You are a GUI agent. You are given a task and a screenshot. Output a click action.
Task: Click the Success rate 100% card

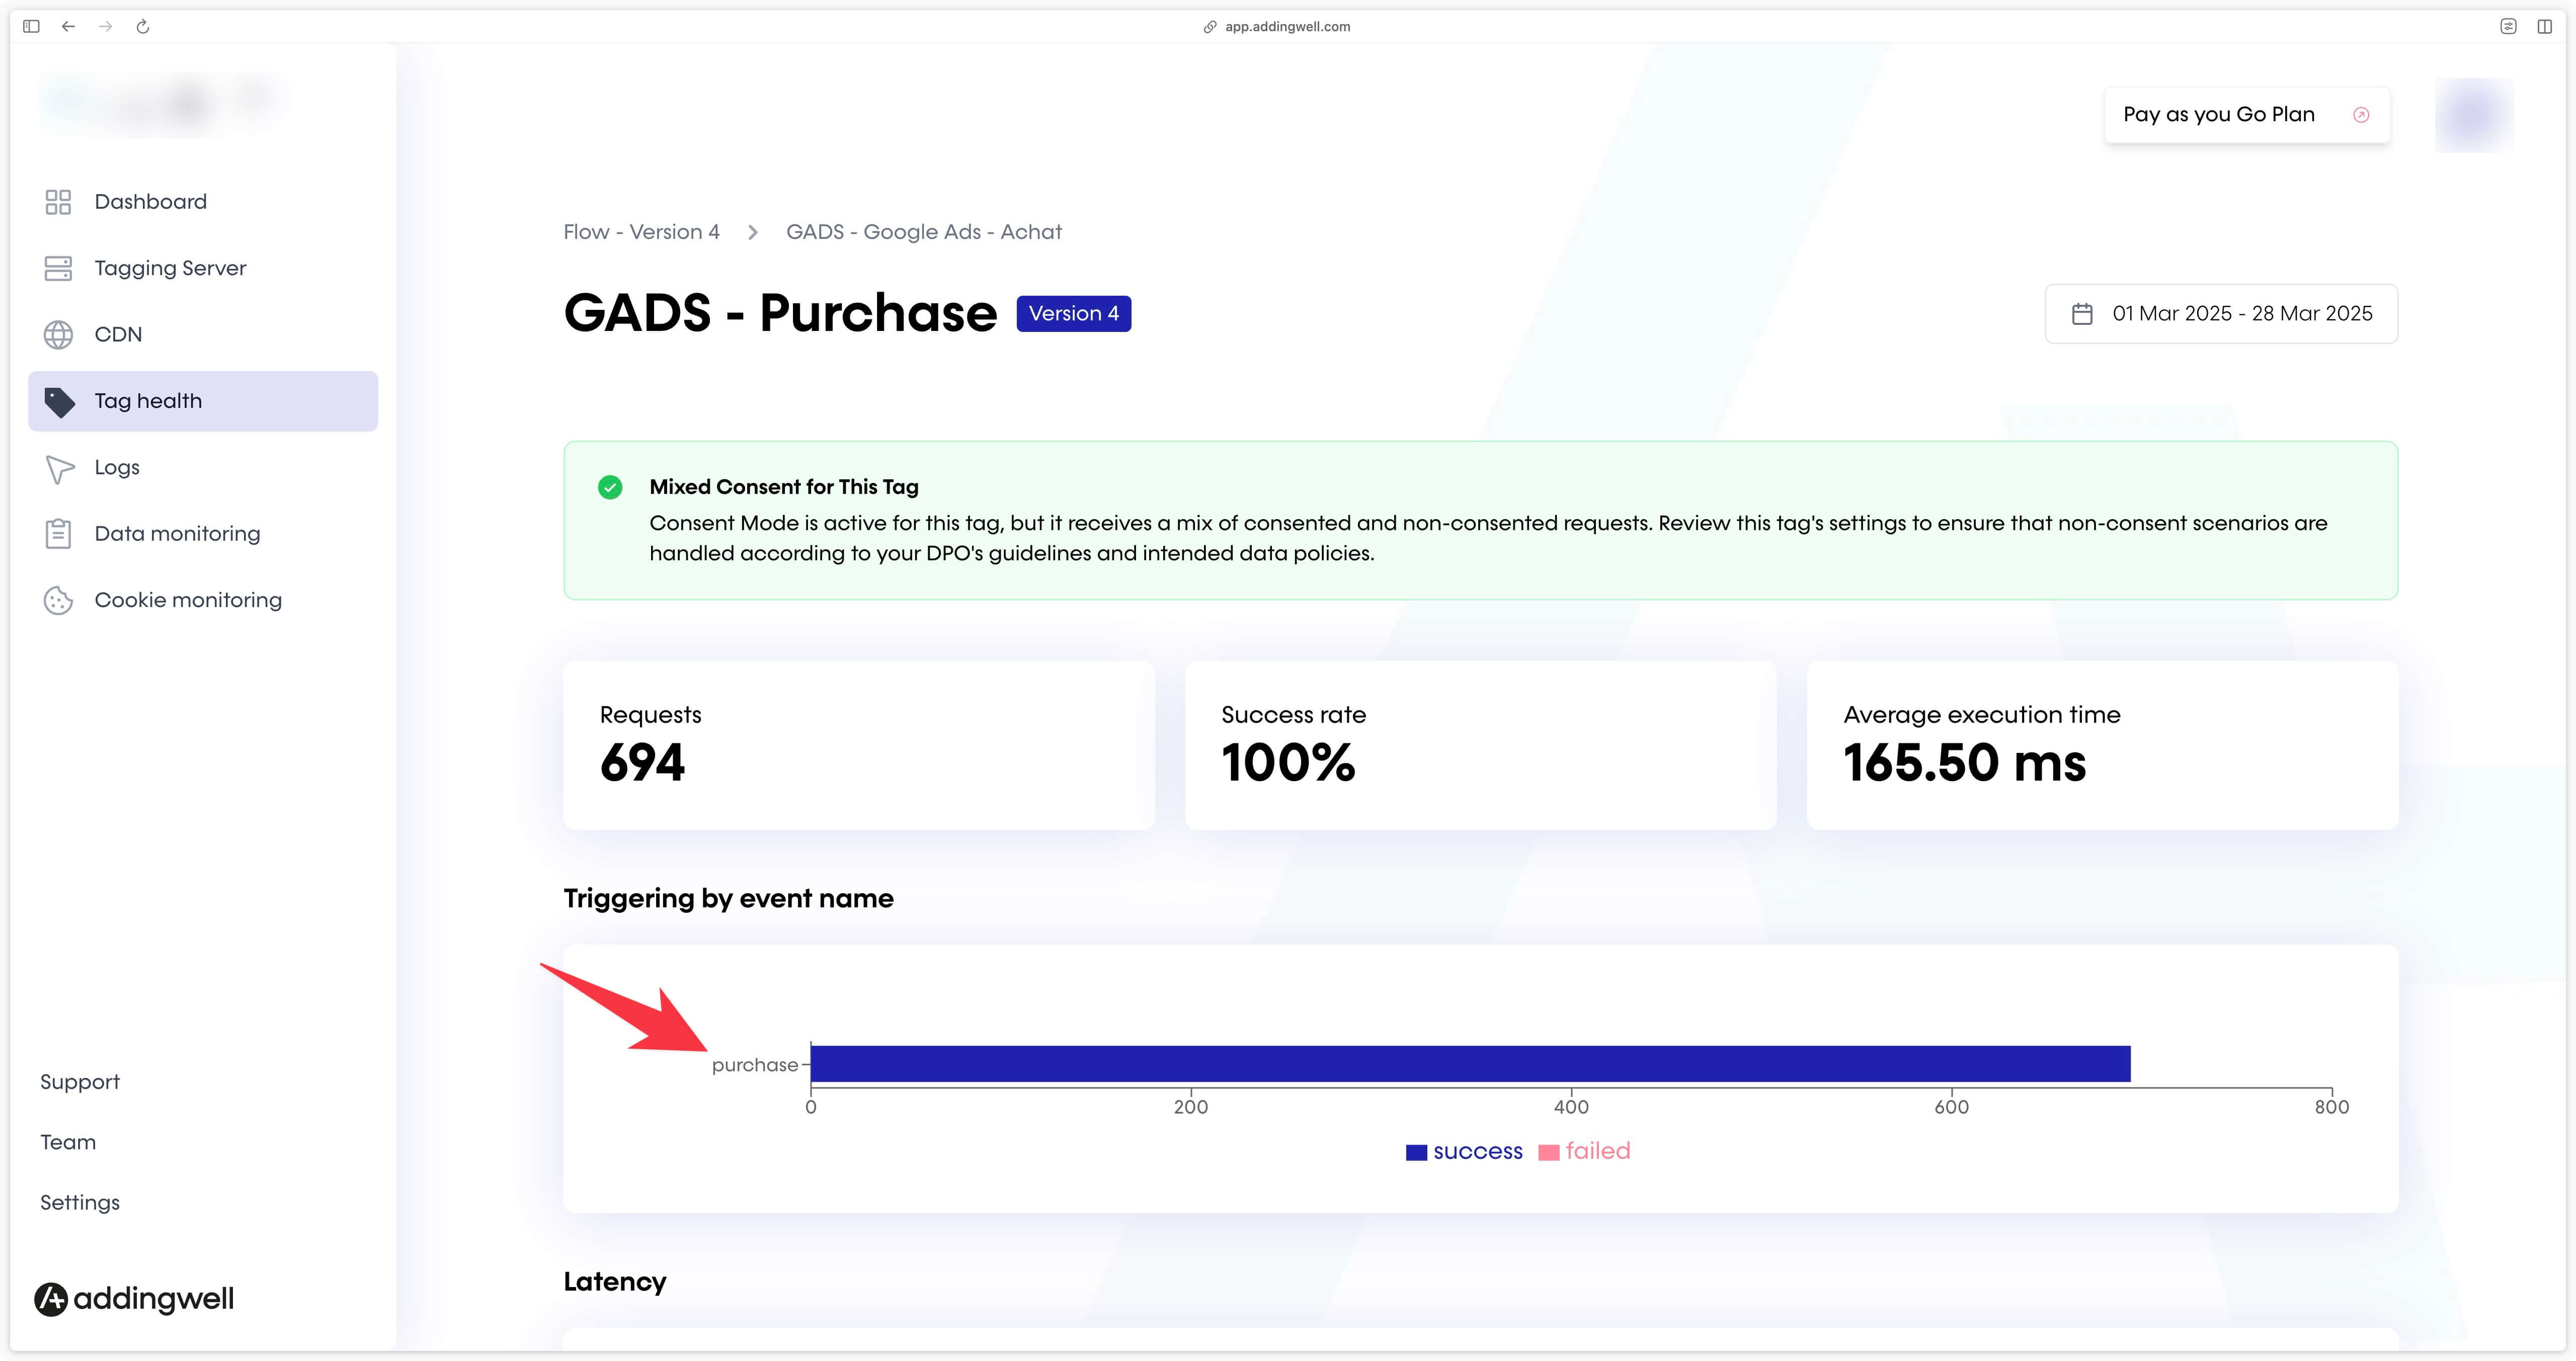1481,745
